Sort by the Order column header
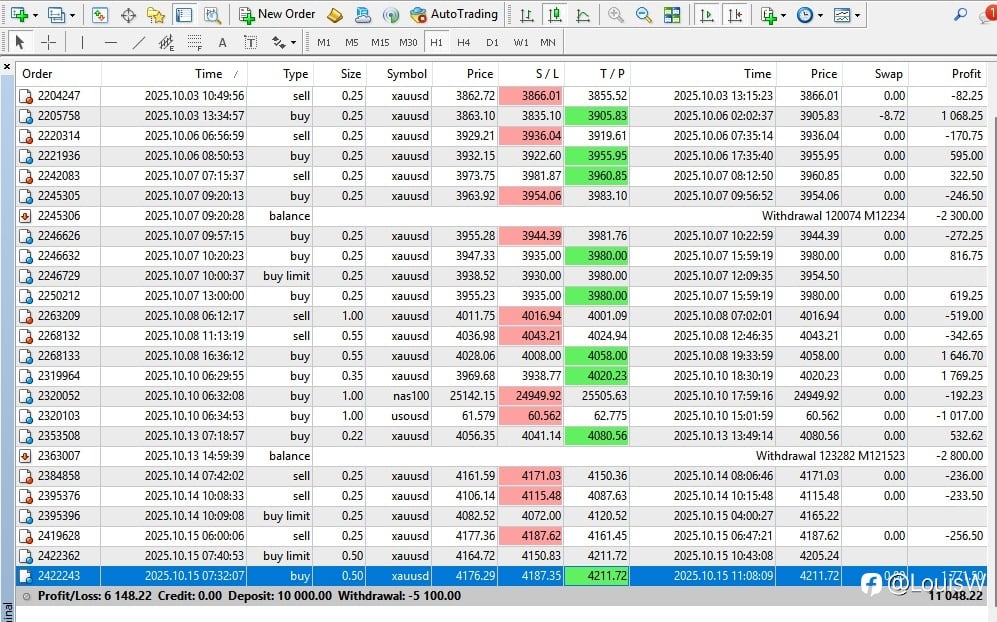The image size is (997, 622). coord(58,74)
